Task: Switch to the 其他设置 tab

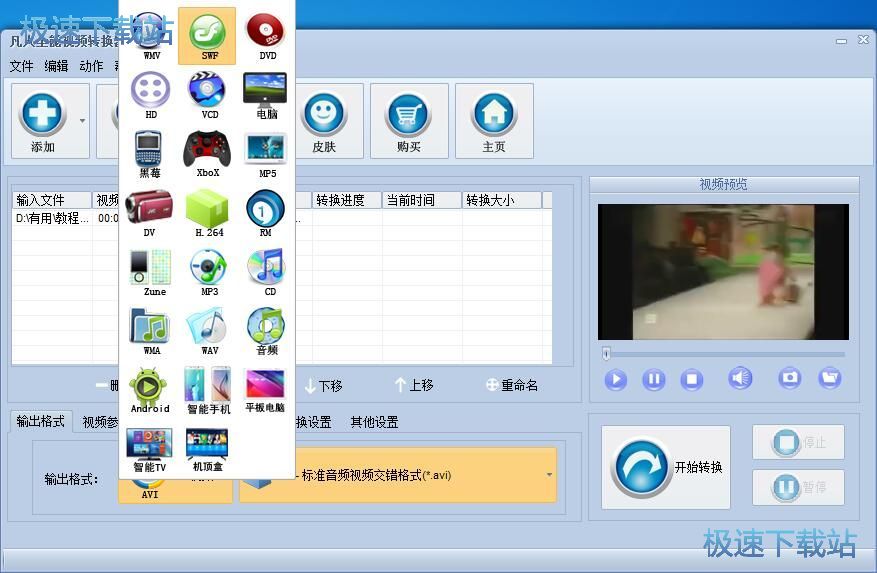Action: pyautogui.click(x=374, y=422)
